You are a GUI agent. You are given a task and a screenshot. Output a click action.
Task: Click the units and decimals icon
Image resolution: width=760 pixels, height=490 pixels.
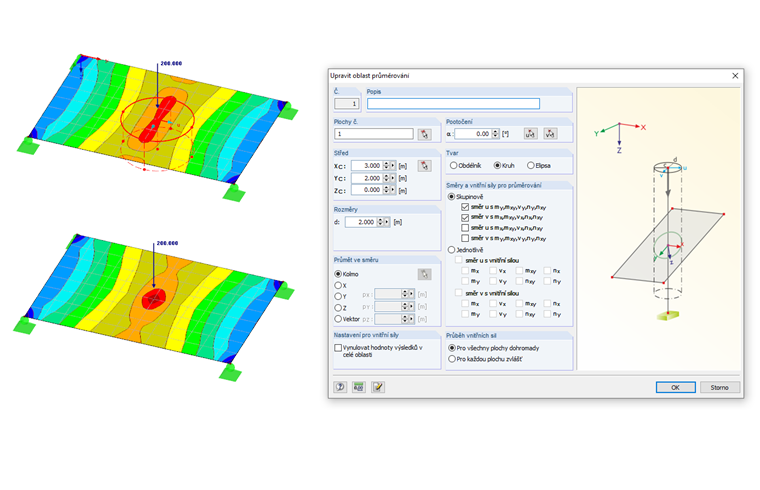click(359, 387)
